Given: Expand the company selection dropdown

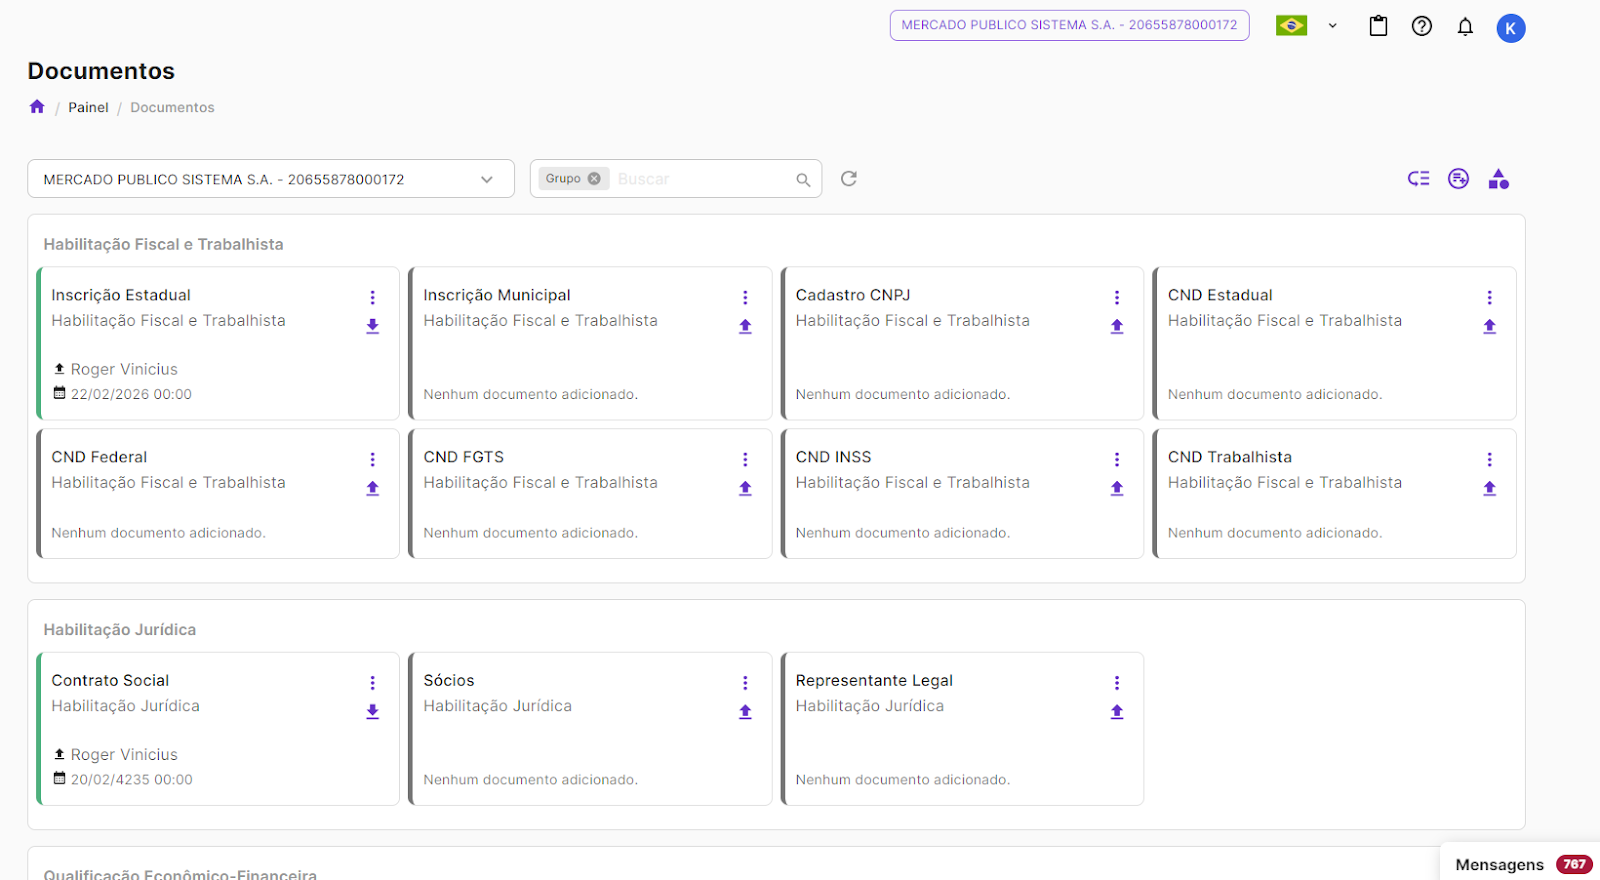Looking at the screenshot, I should (486, 180).
